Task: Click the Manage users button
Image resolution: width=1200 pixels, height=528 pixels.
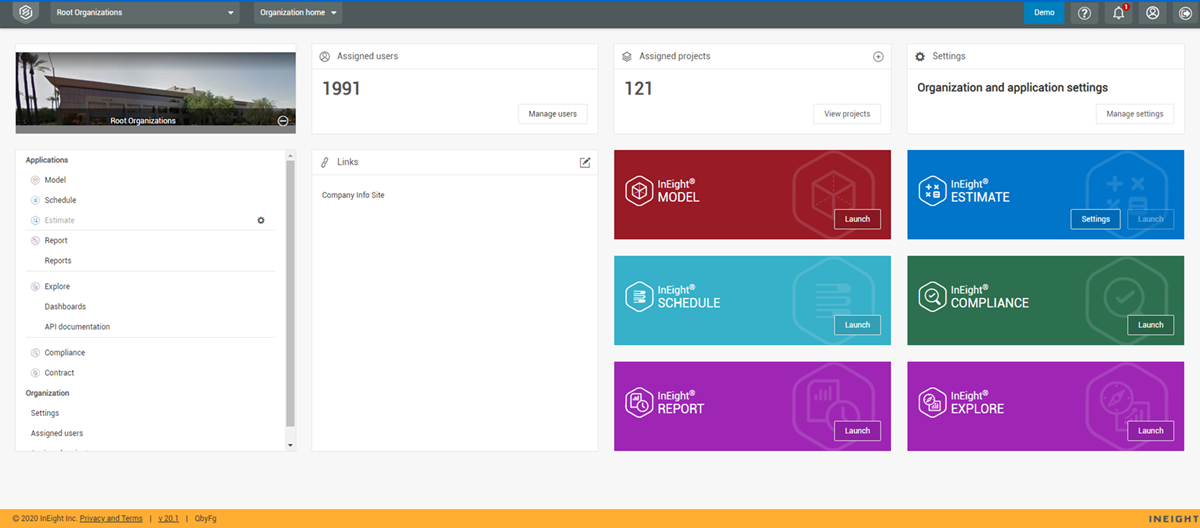Action: coord(553,114)
